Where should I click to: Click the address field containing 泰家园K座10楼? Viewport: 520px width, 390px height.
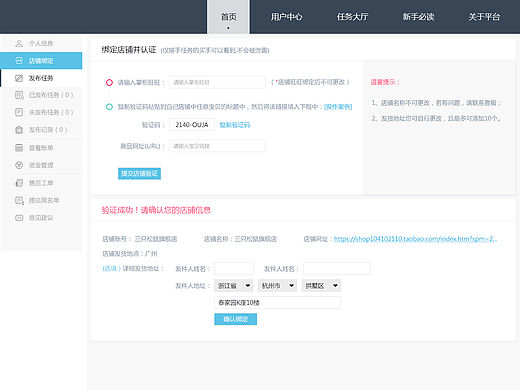click(277, 303)
